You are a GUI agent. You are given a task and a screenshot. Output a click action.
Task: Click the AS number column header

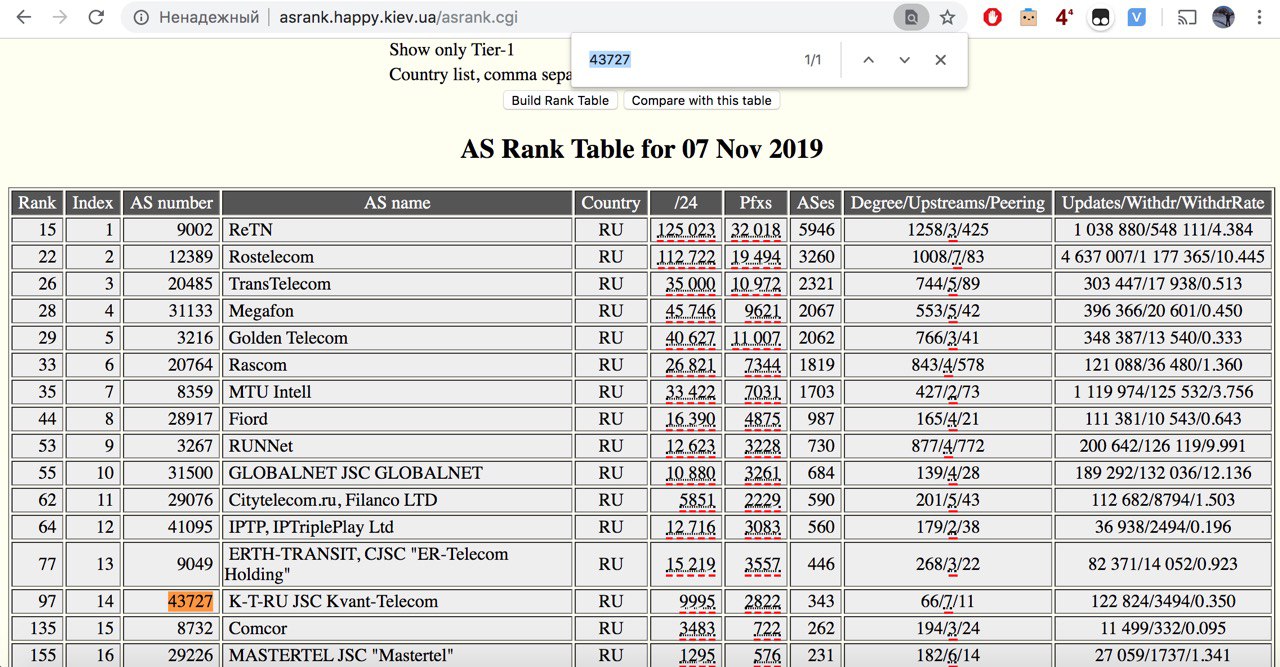[x=171, y=202]
